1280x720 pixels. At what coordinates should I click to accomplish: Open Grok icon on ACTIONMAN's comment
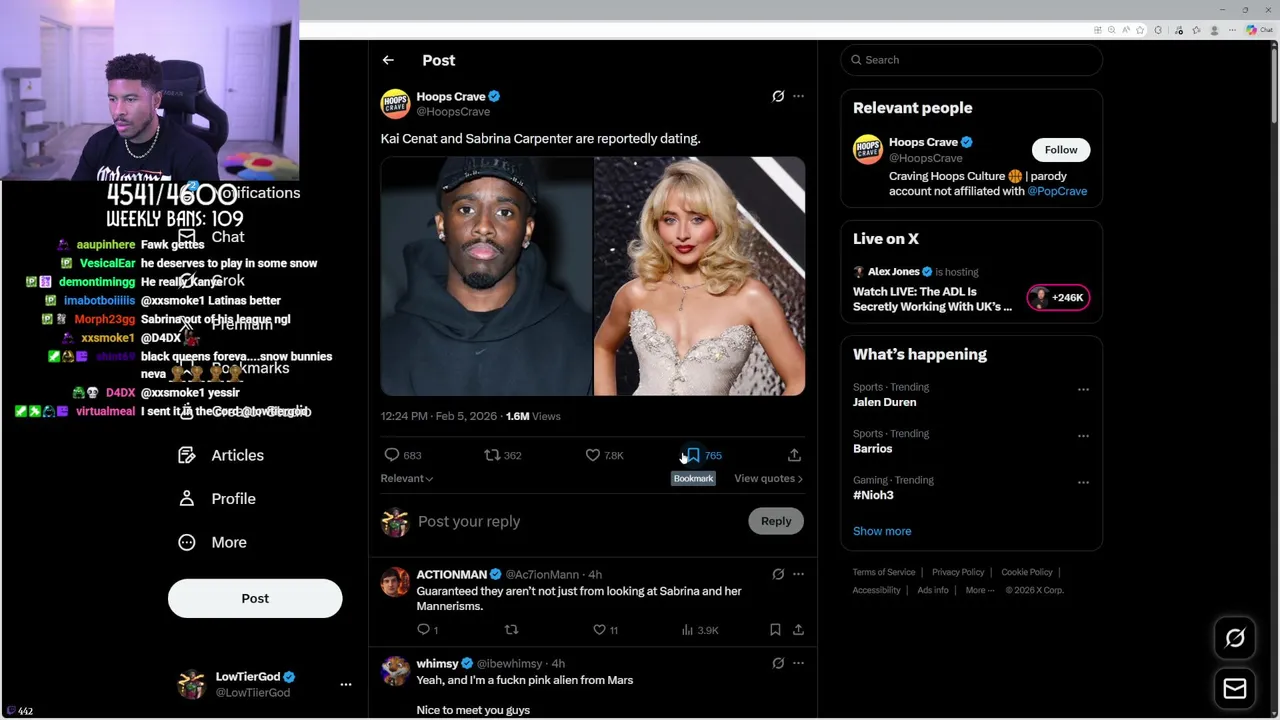(778, 574)
